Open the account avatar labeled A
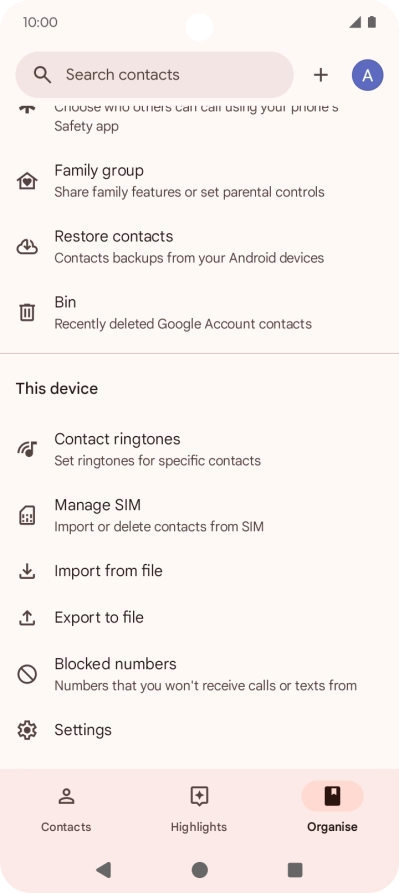 click(x=368, y=75)
